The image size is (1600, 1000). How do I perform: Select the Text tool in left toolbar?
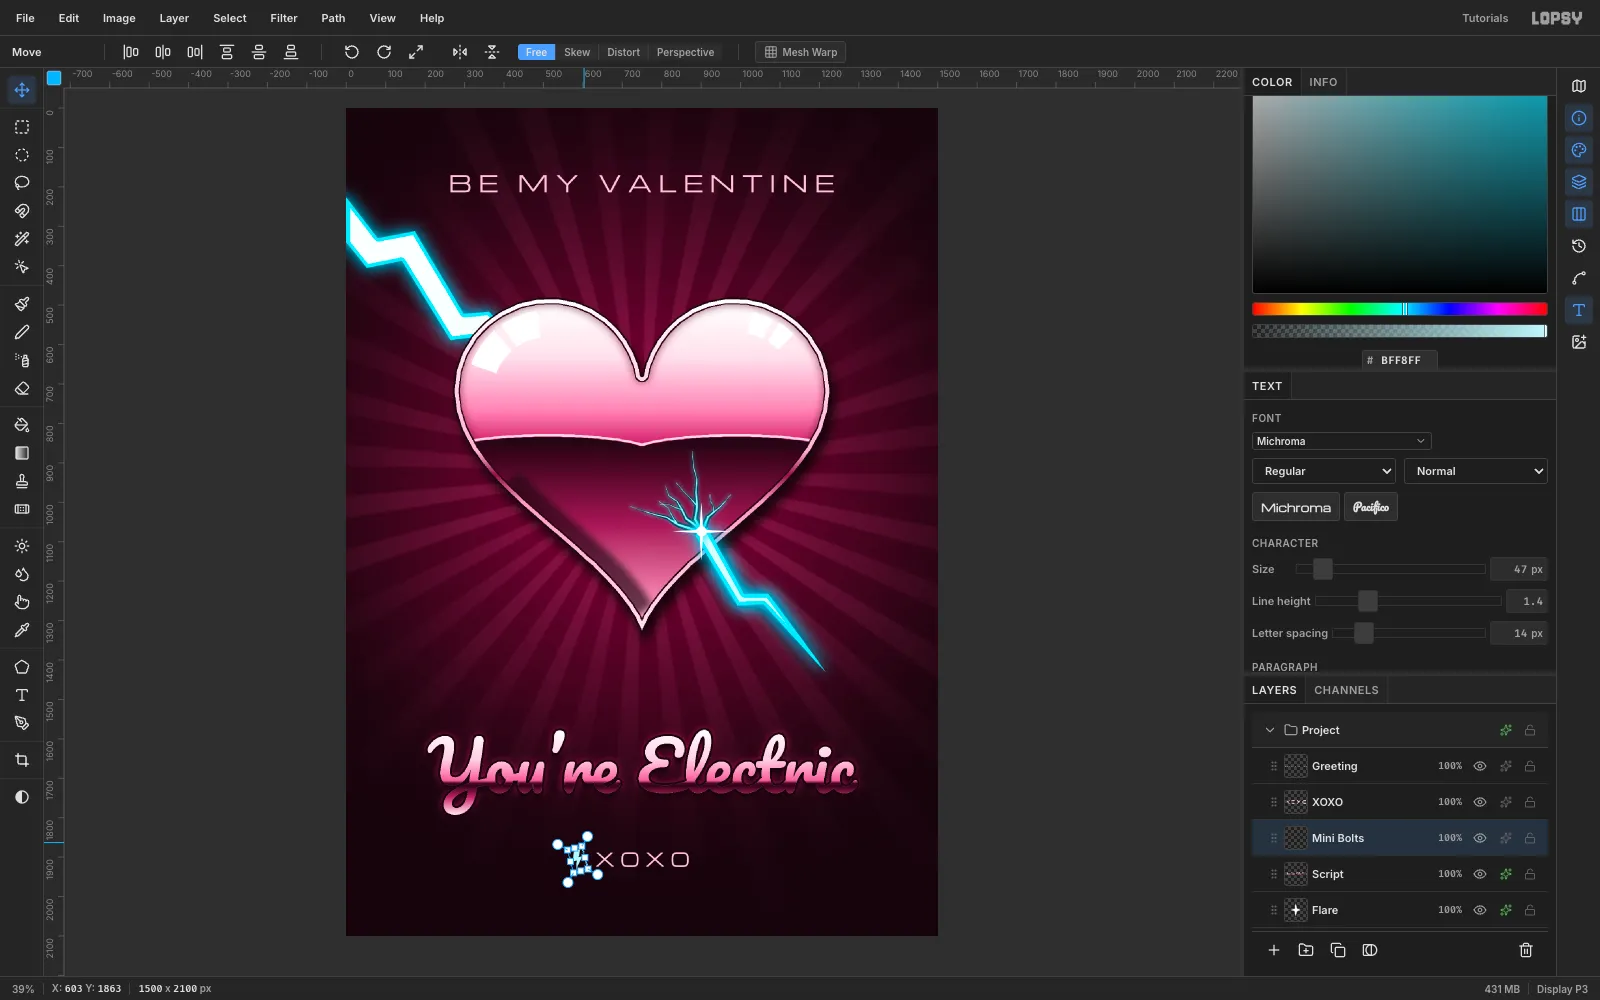pyautogui.click(x=22, y=695)
